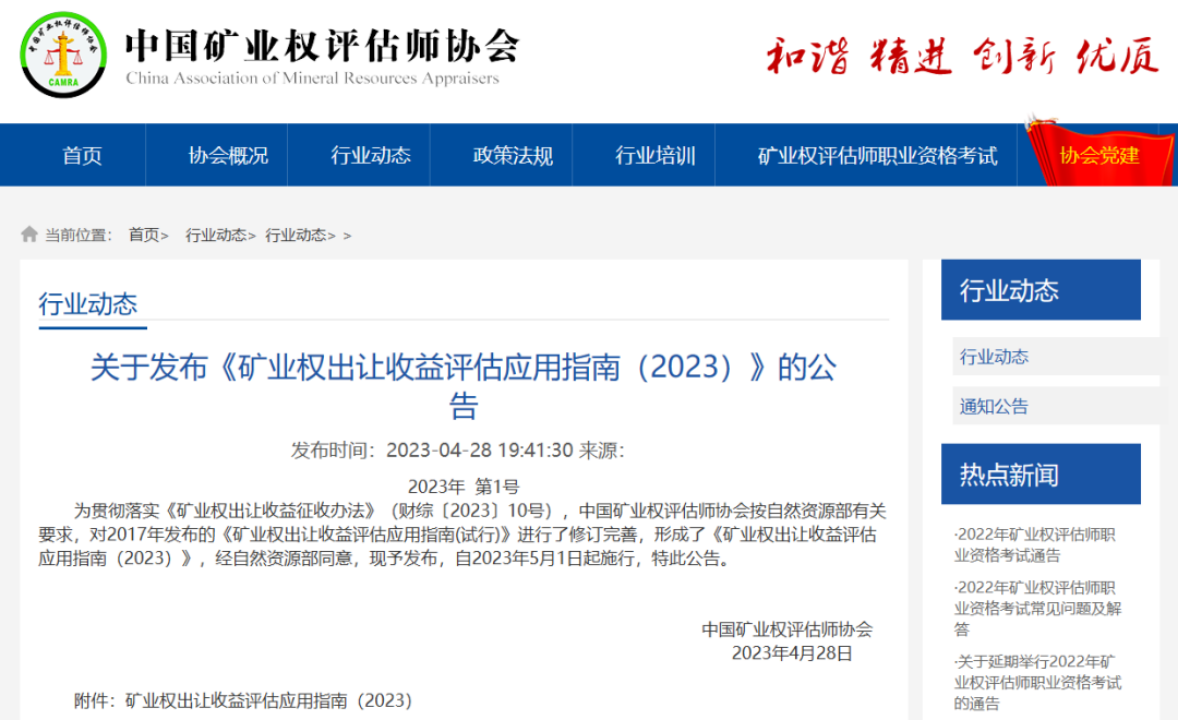This screenshot has height=720, width=1178.
Task: Click the 热点新闻 sidebar header block
Action: coord(1041,474)
